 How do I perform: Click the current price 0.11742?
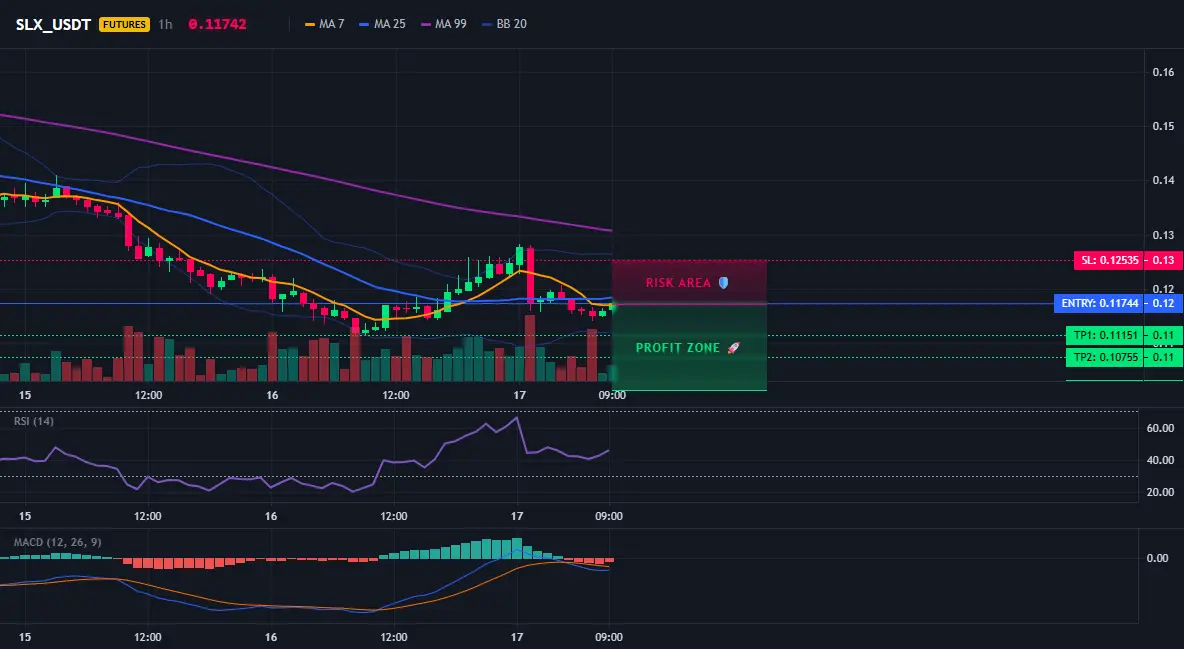(217, 24)
